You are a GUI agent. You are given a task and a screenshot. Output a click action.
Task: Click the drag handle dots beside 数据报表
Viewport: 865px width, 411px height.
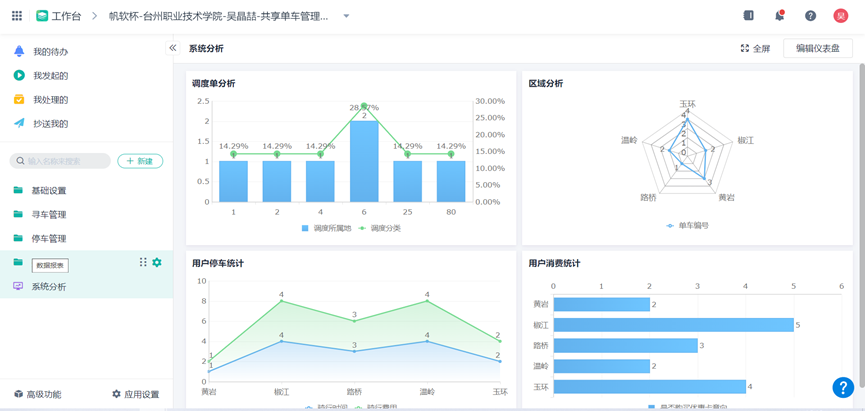coord(143,263)
